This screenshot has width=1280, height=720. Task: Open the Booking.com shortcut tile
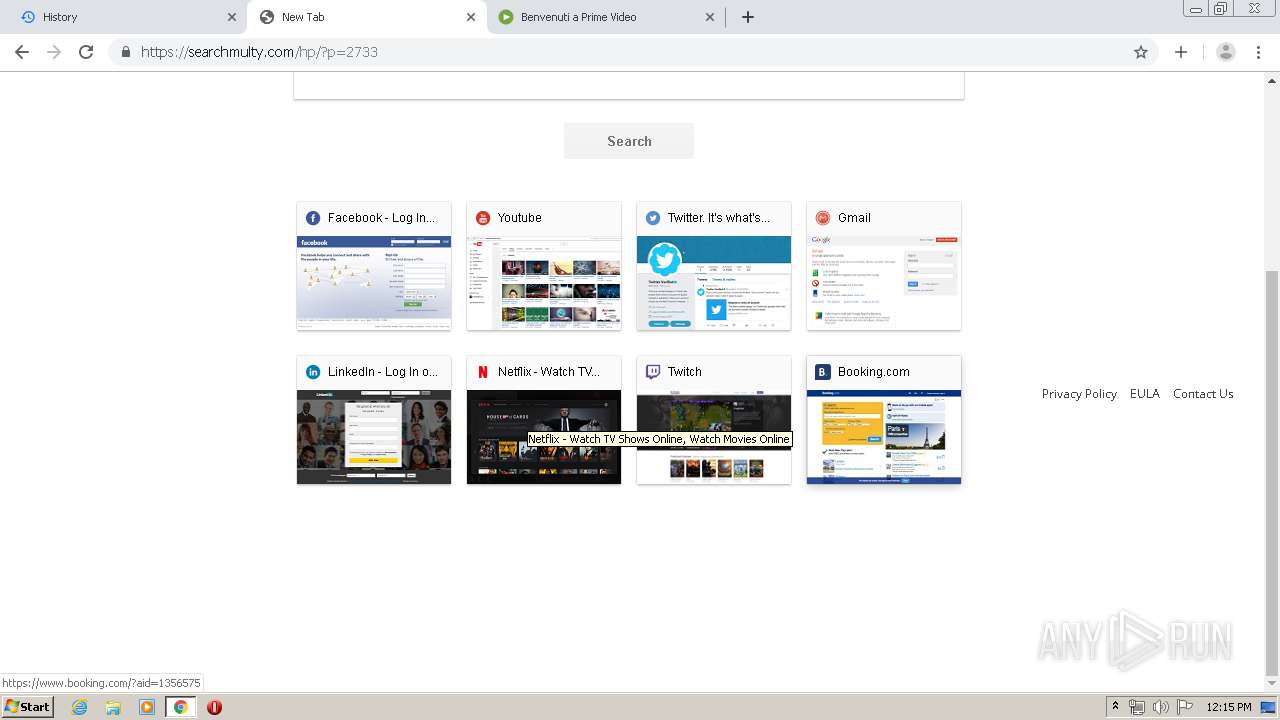[x=884, y=420]
